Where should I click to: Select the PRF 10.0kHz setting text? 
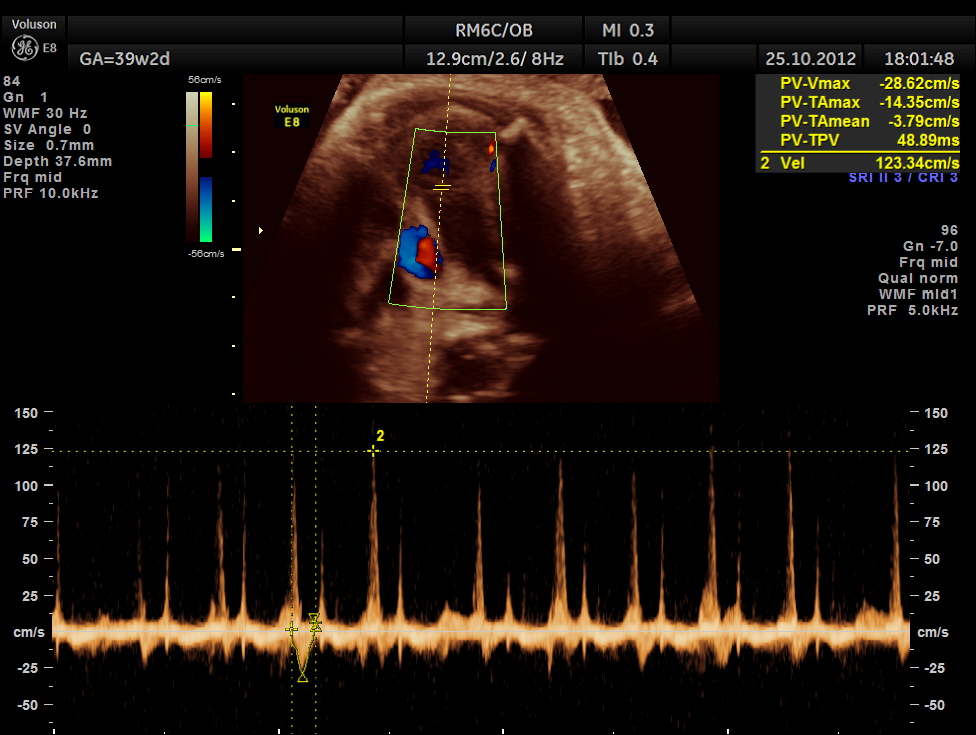pos(51,193)
